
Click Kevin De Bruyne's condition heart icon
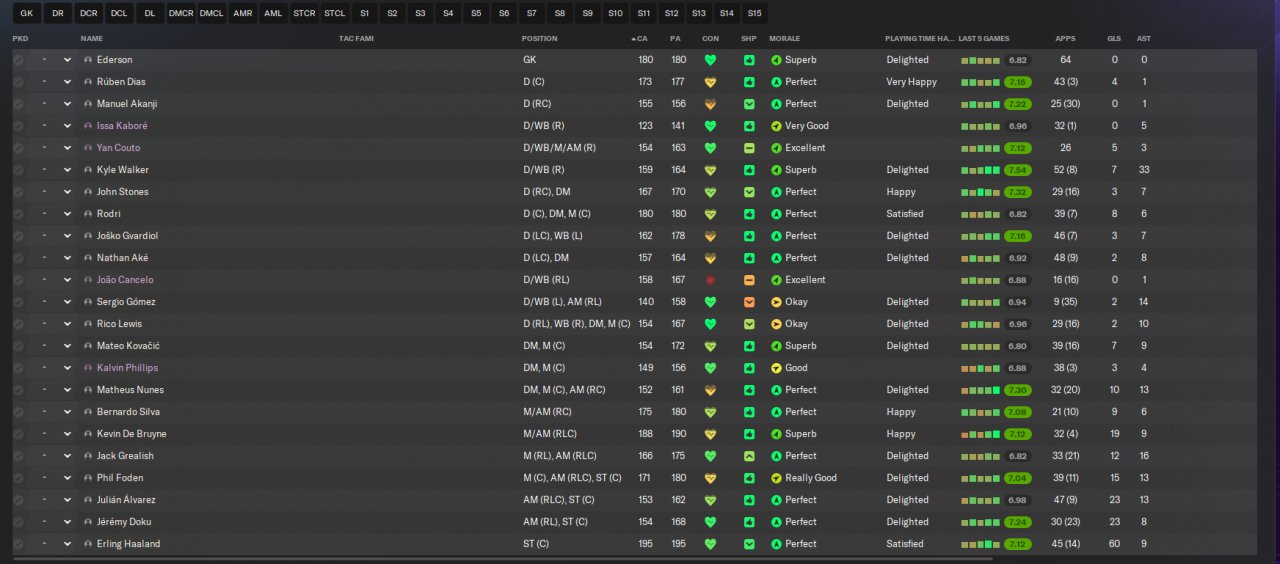coord(711,434)
